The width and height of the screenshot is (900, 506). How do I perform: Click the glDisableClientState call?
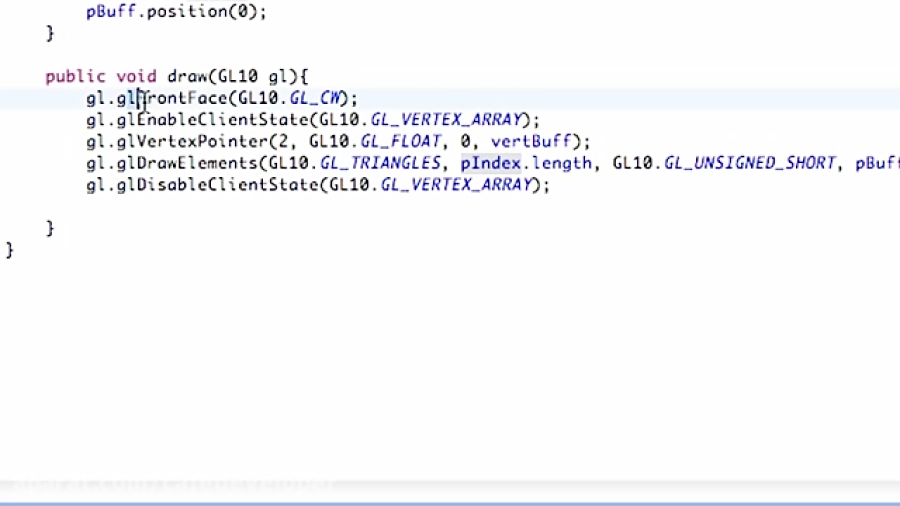point(218,185)
